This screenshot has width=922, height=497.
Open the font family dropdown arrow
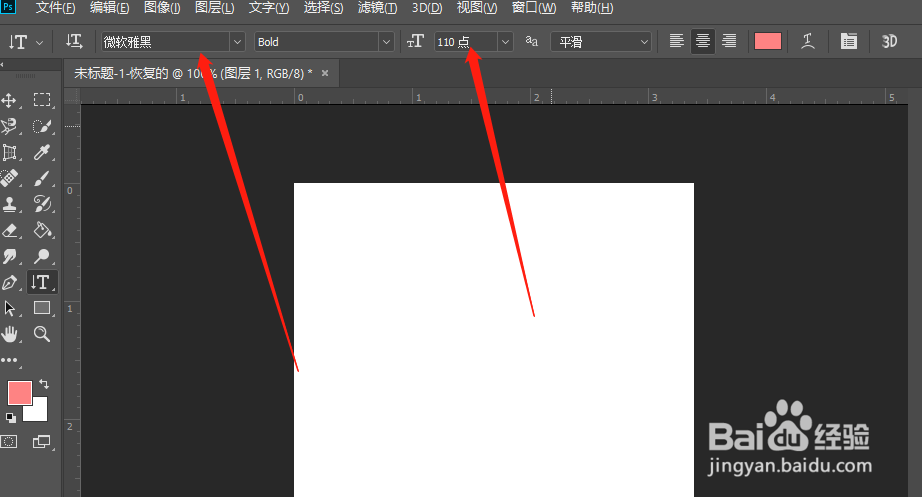click(x=237, y=42)
